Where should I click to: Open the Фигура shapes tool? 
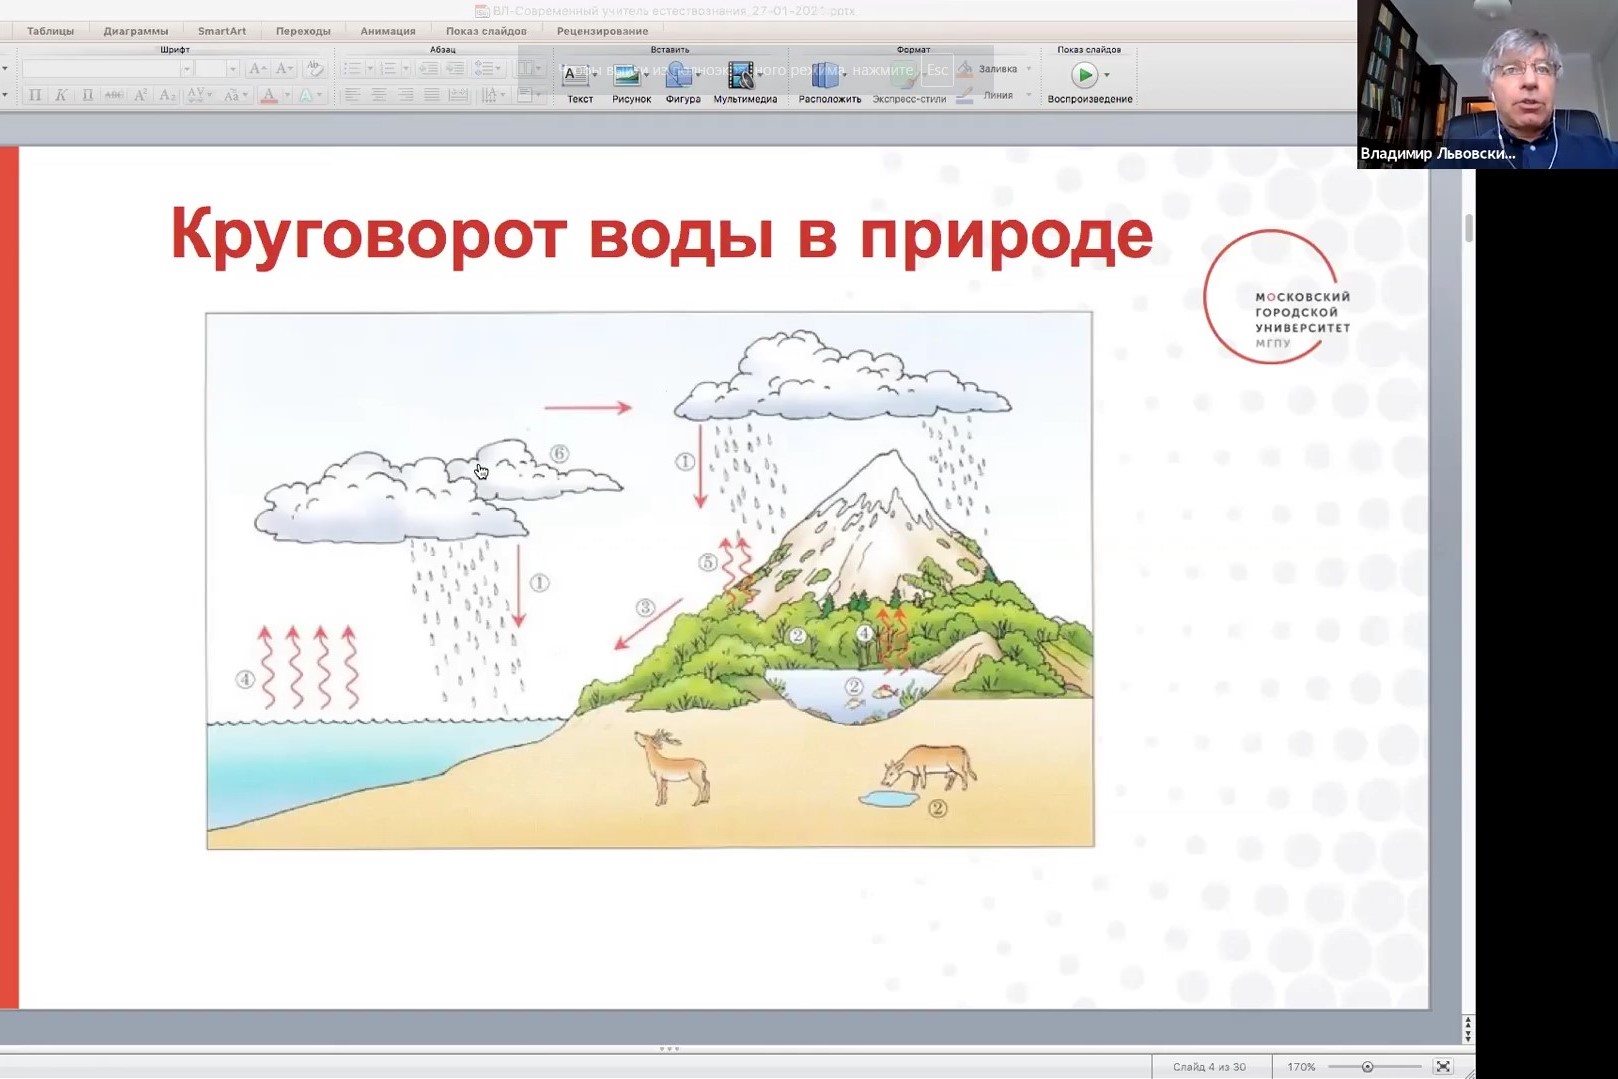[x=682, y=77]
